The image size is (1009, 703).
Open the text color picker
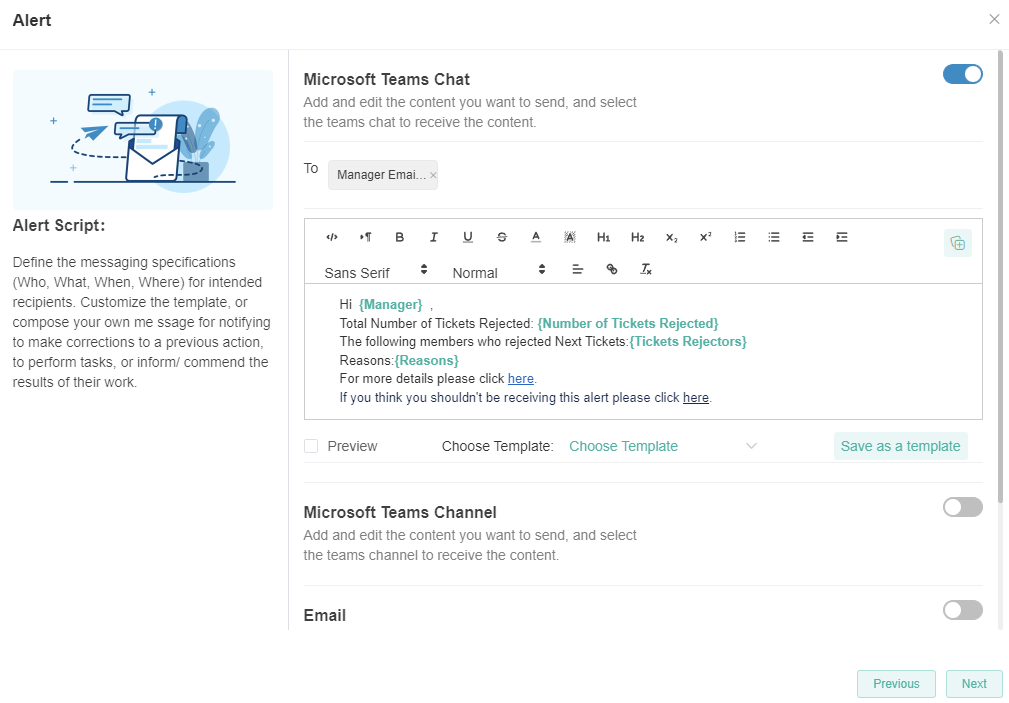536,237
